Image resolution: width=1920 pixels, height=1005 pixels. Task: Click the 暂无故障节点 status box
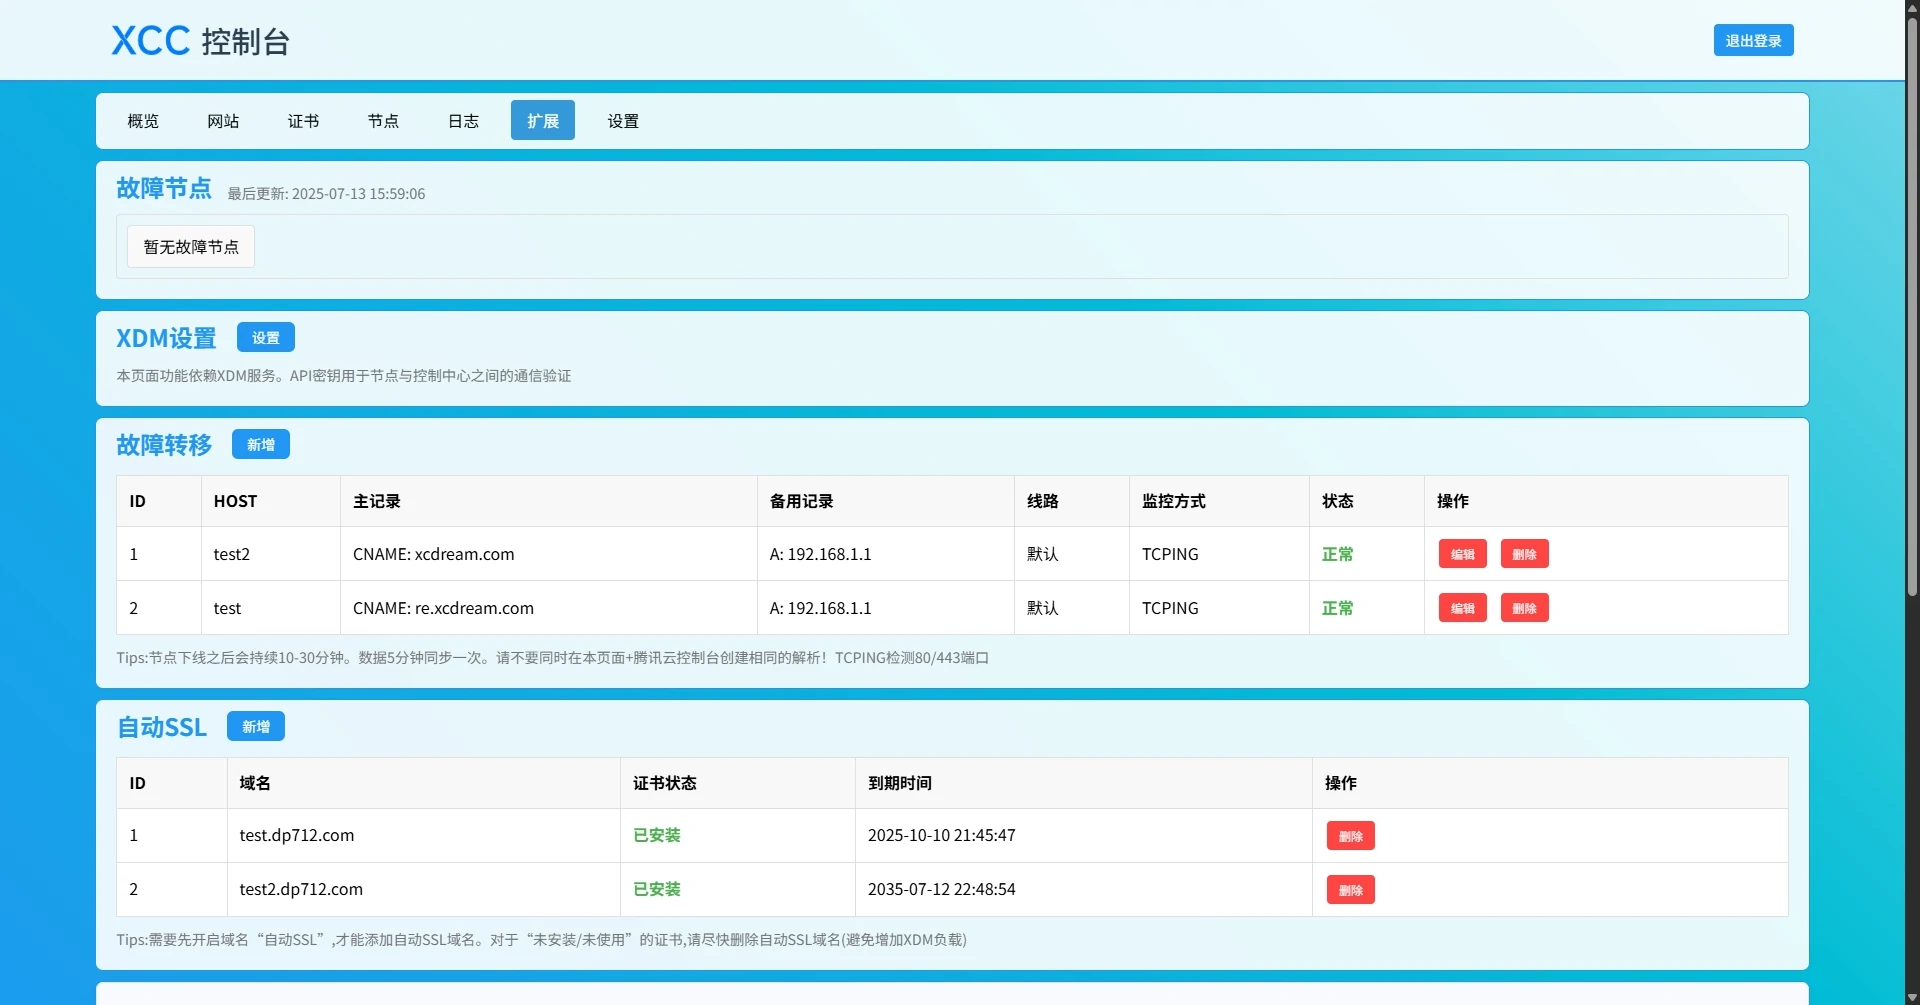click(191, 247)
